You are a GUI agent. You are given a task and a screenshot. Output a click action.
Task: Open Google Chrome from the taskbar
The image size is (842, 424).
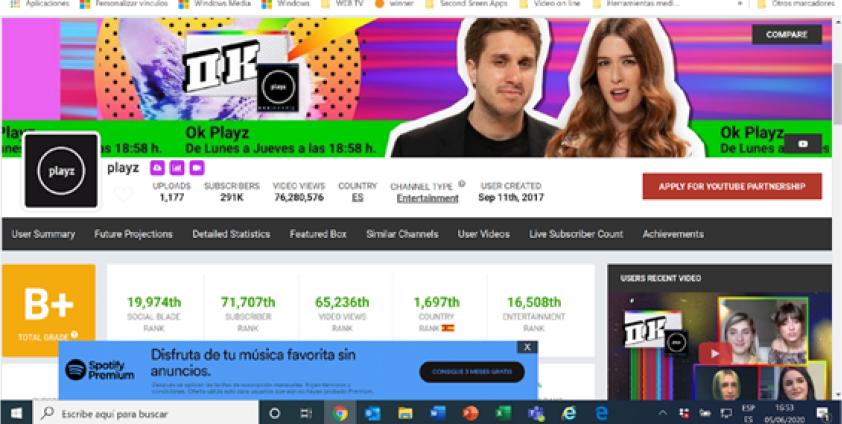click(340, 412)
